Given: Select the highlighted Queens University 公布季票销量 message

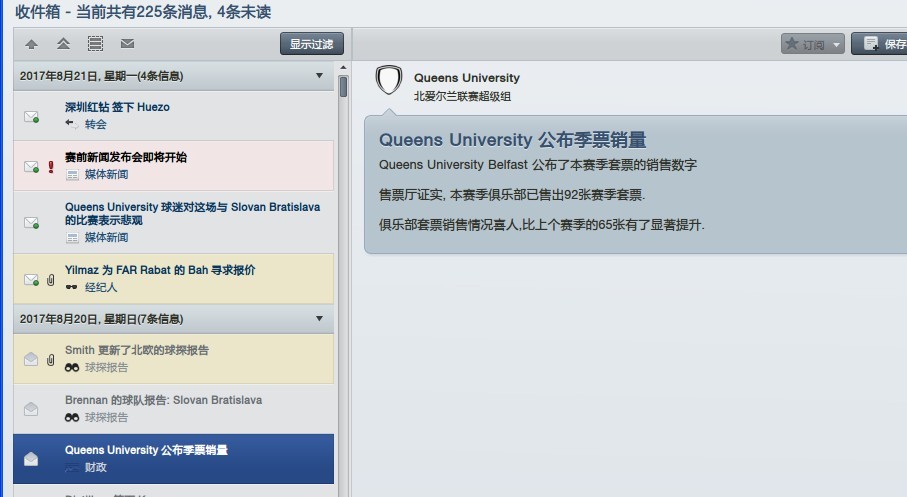Looking at the screenshot, I should tap(174, 459).
